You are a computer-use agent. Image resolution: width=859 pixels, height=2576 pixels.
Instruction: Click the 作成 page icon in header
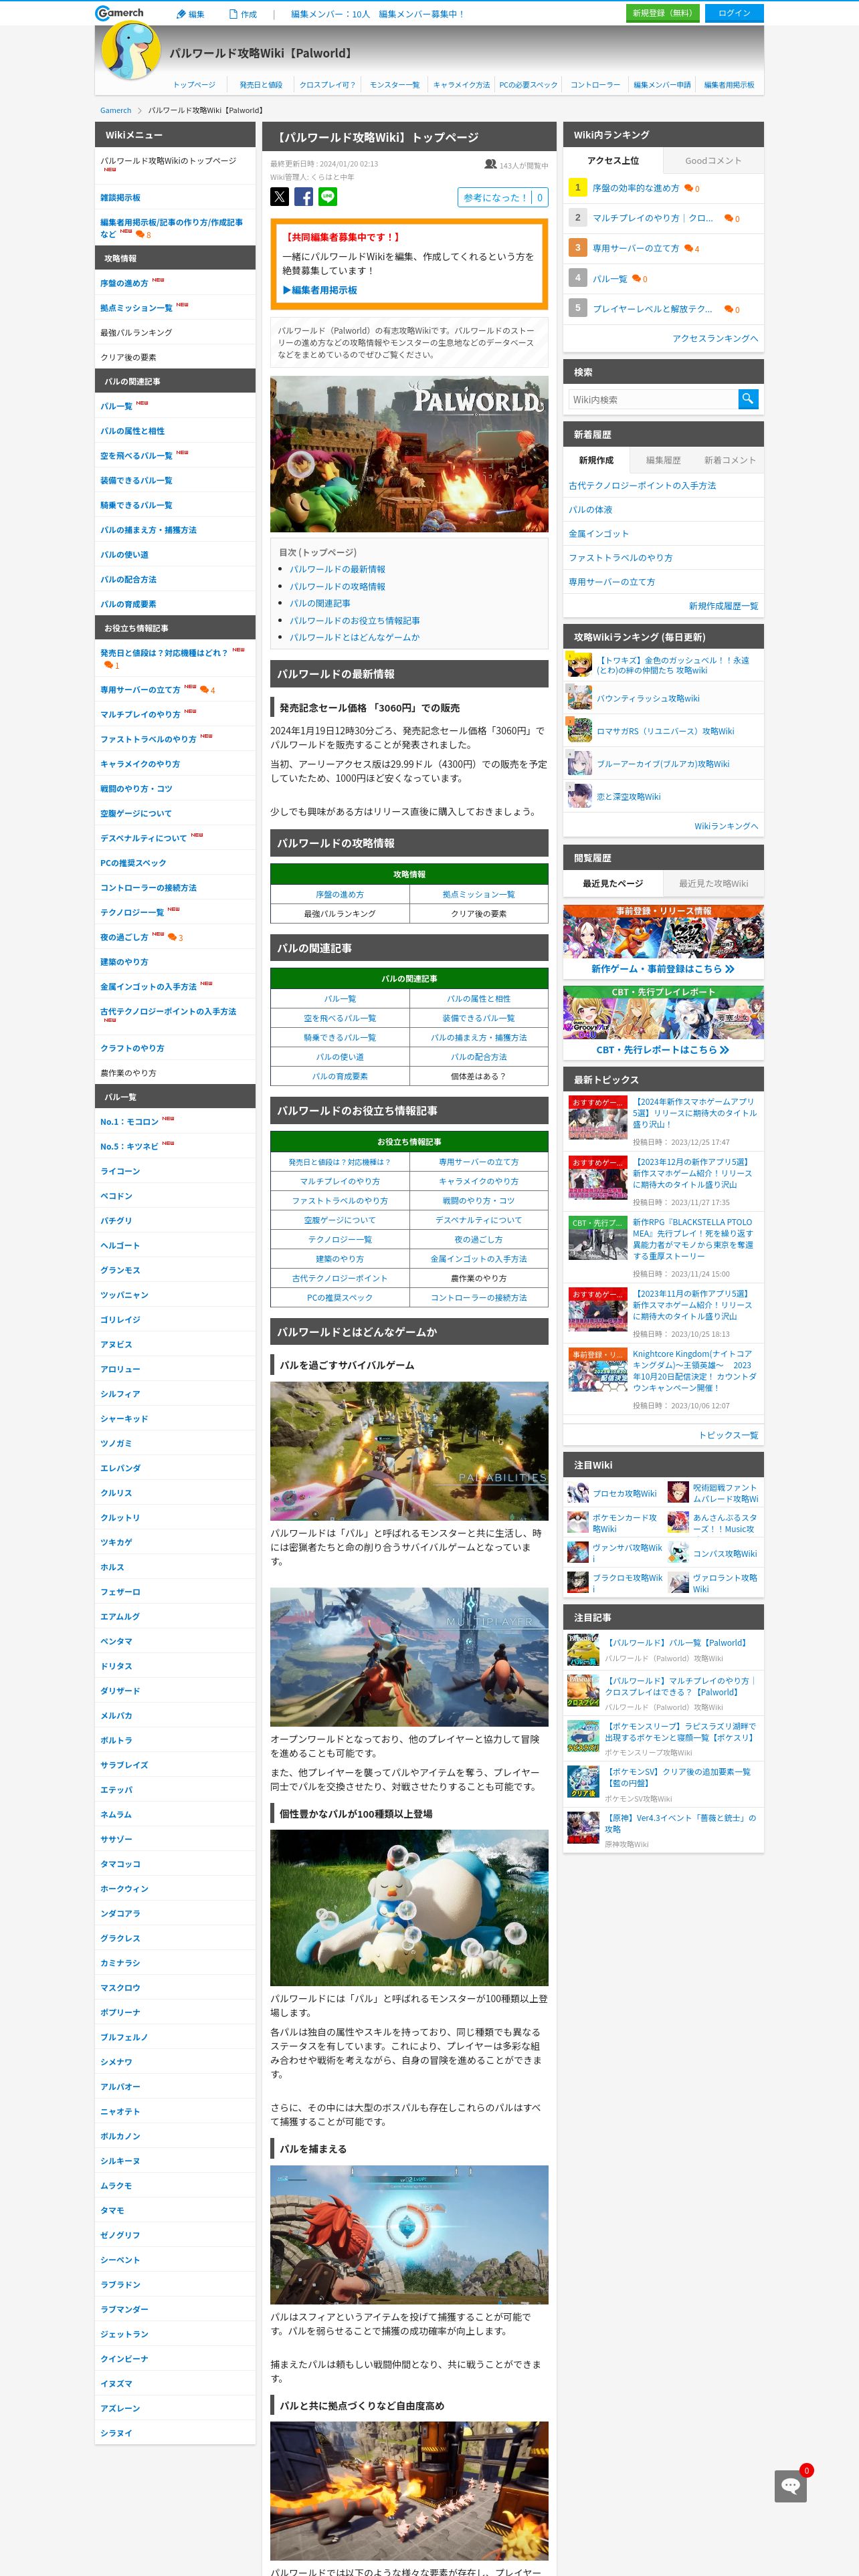tap(233, 14)
